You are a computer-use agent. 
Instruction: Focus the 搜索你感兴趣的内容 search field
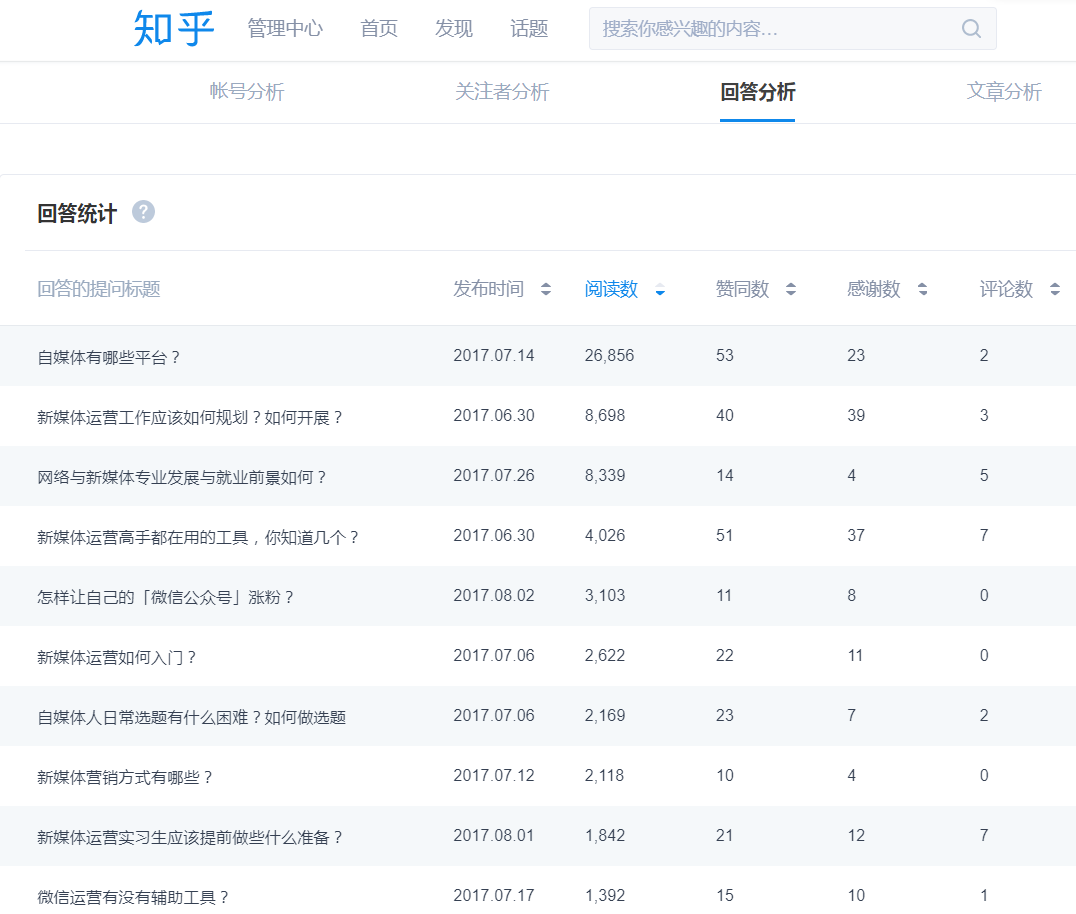(x=793, y=29)
